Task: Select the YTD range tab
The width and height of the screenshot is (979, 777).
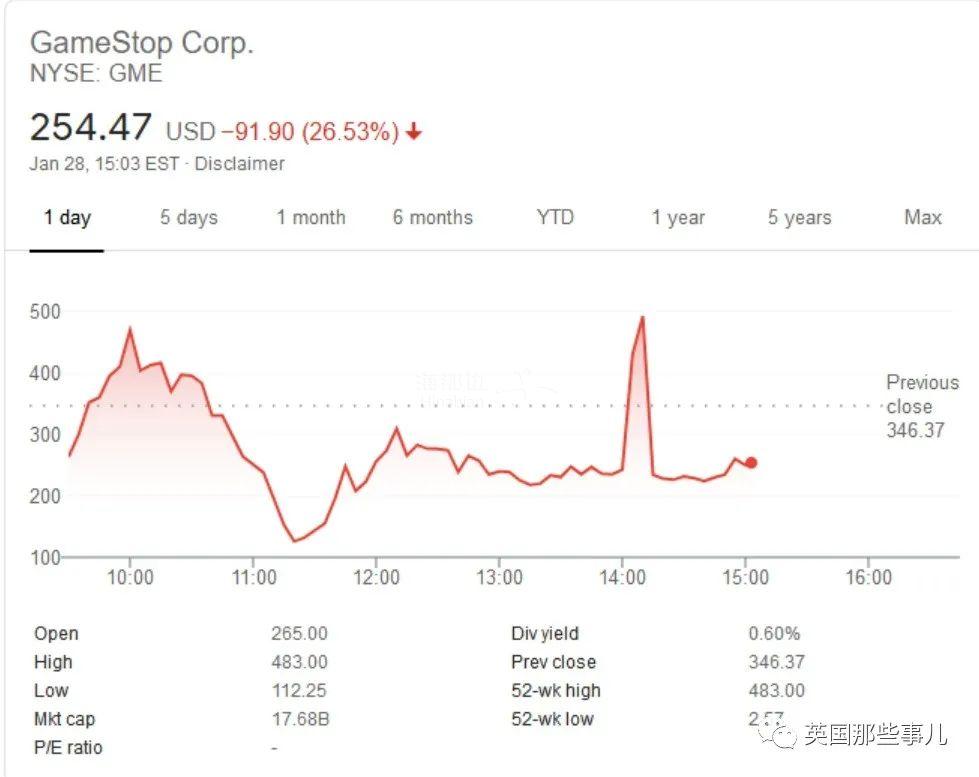Action: click(555, 217)
